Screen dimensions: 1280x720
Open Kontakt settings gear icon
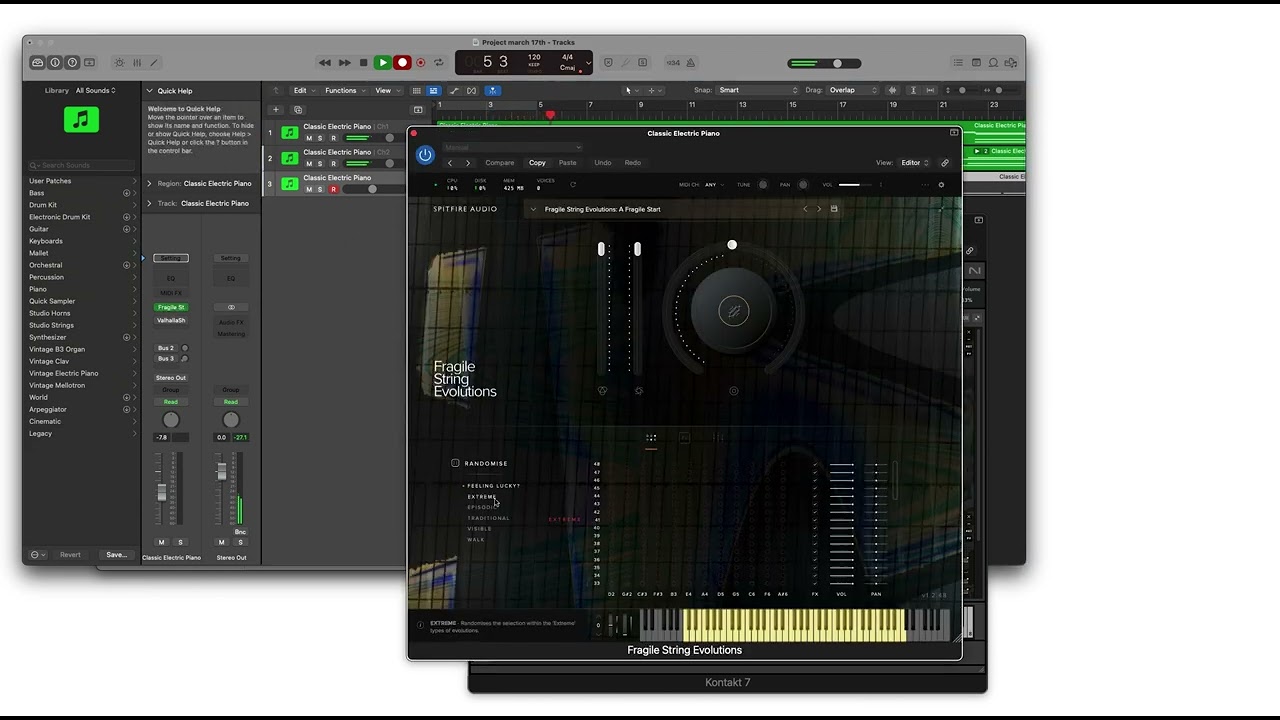click(941, 185)
